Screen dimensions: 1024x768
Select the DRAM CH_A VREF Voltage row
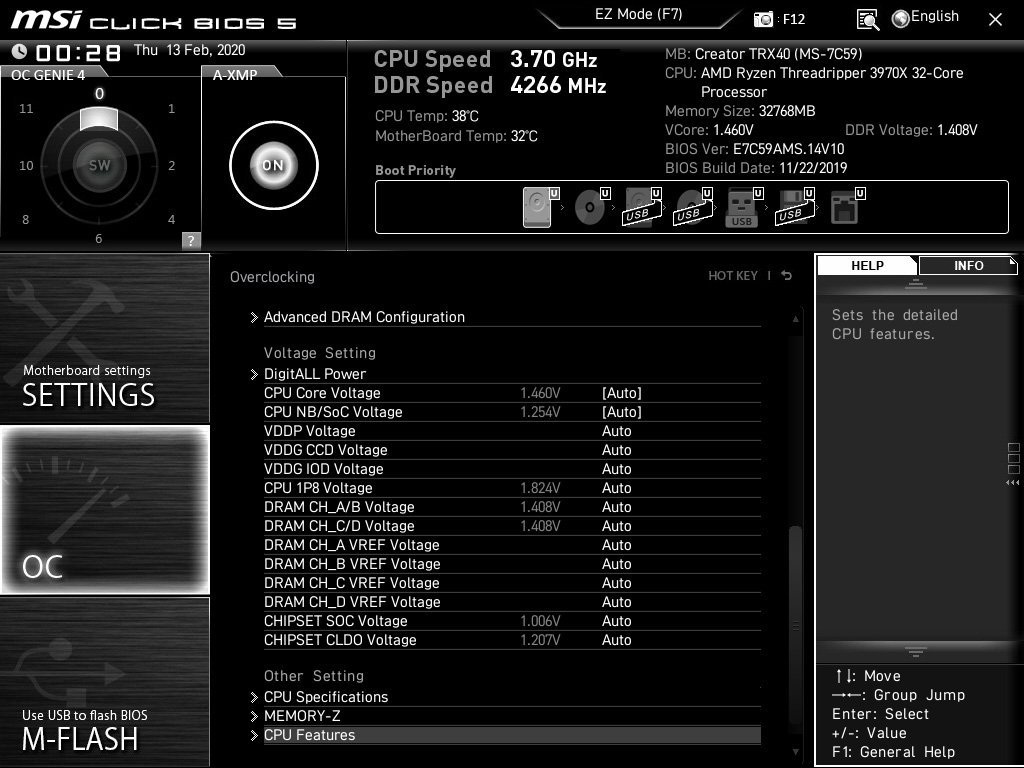(512, 545)
